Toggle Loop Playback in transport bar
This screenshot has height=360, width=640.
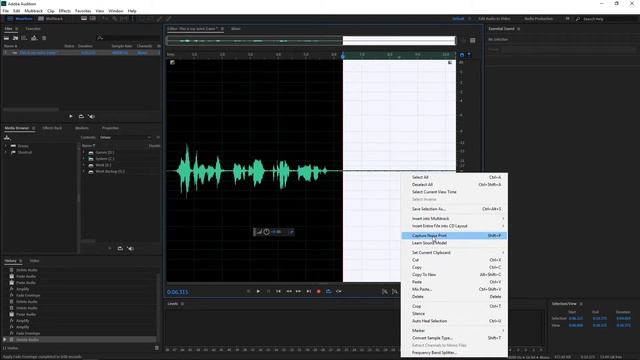pyautogui.click(x=329, y=291)
